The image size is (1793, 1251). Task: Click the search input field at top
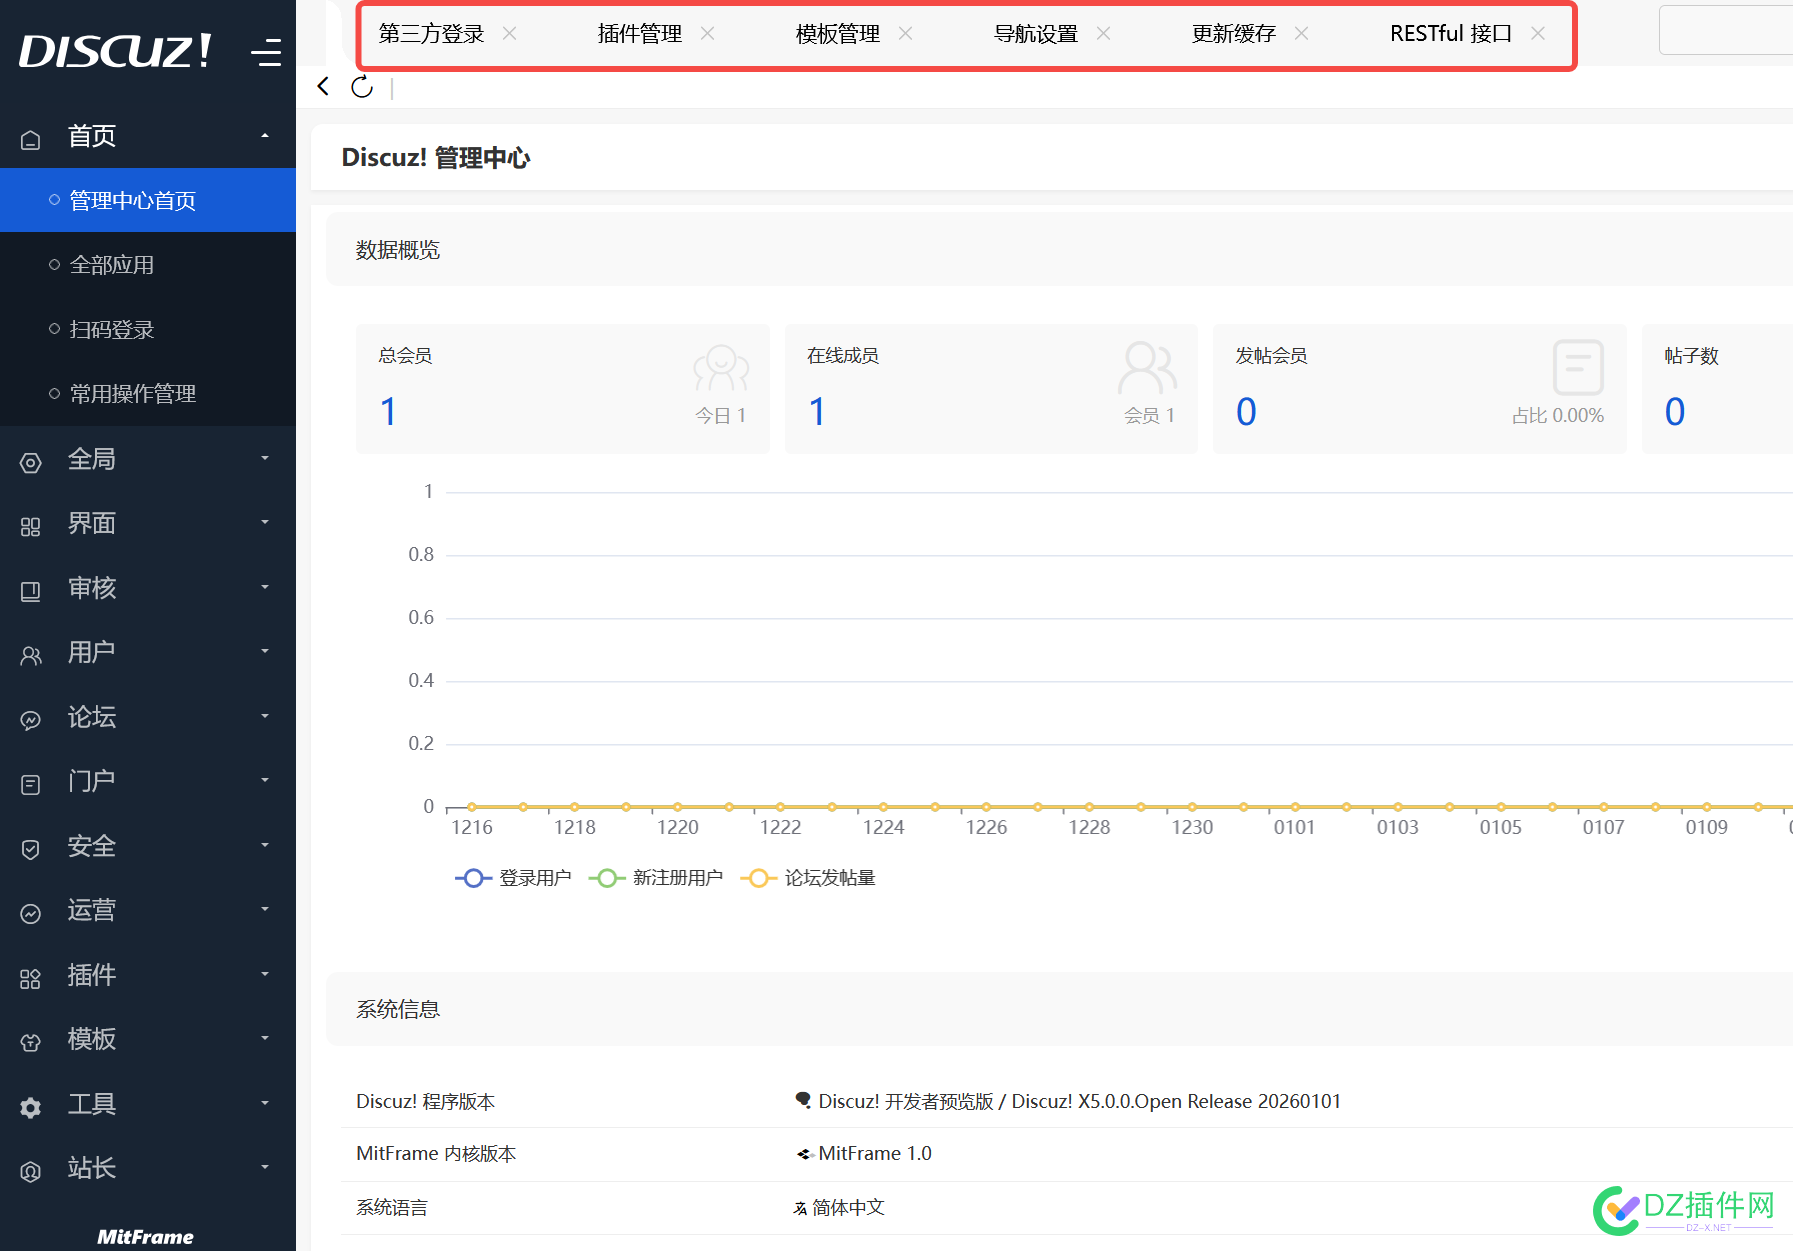[1726, 30]
